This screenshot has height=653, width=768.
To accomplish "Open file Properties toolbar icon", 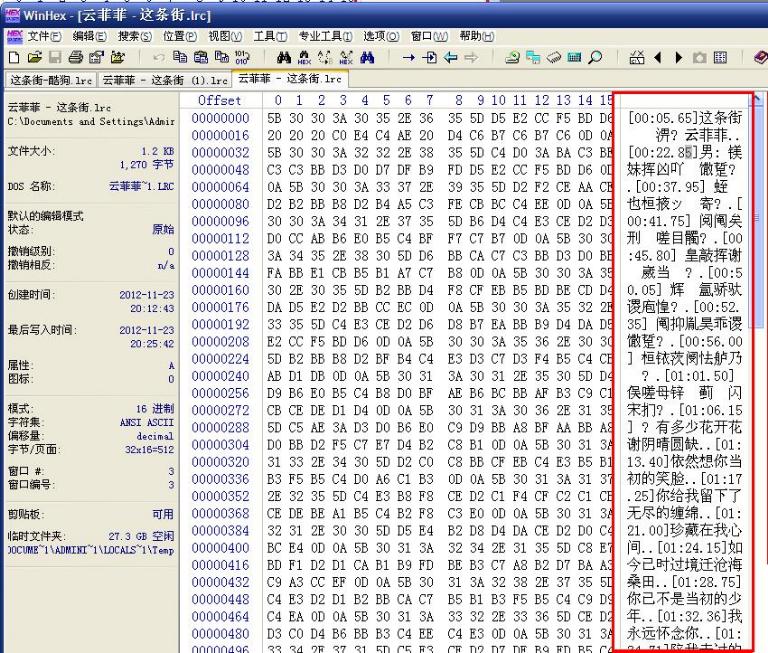I will click(96, 58).
